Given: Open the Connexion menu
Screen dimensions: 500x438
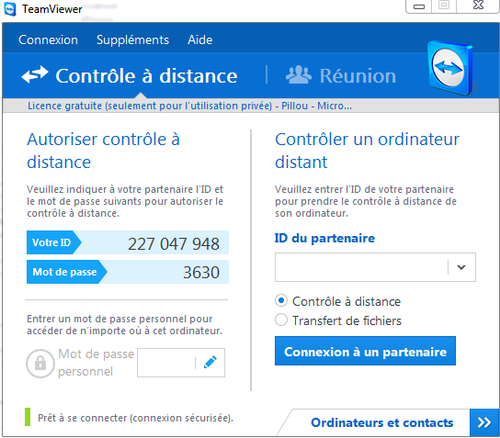Looking at the screenshot, I should [x=48, y=40].
